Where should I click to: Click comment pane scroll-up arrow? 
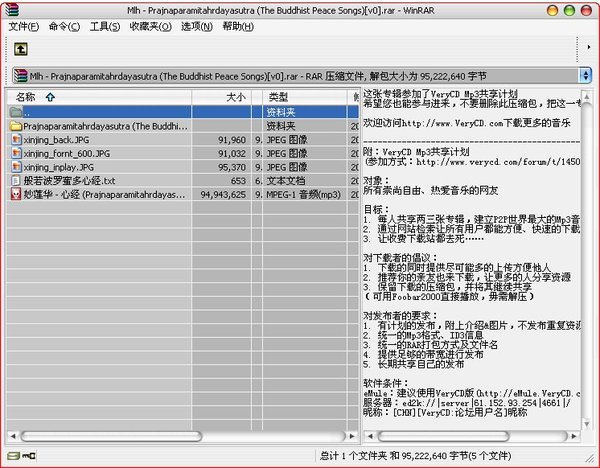pyautogui.click(x=586, y=96)
